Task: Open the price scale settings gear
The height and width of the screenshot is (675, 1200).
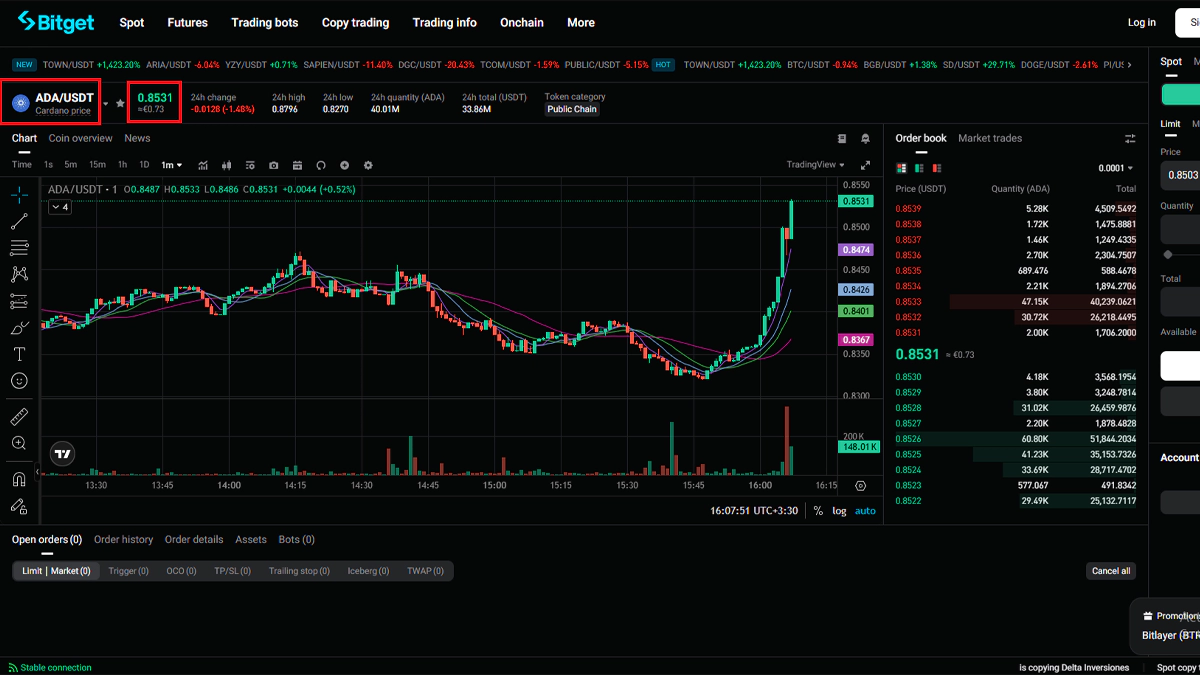Action: (861, 485)
